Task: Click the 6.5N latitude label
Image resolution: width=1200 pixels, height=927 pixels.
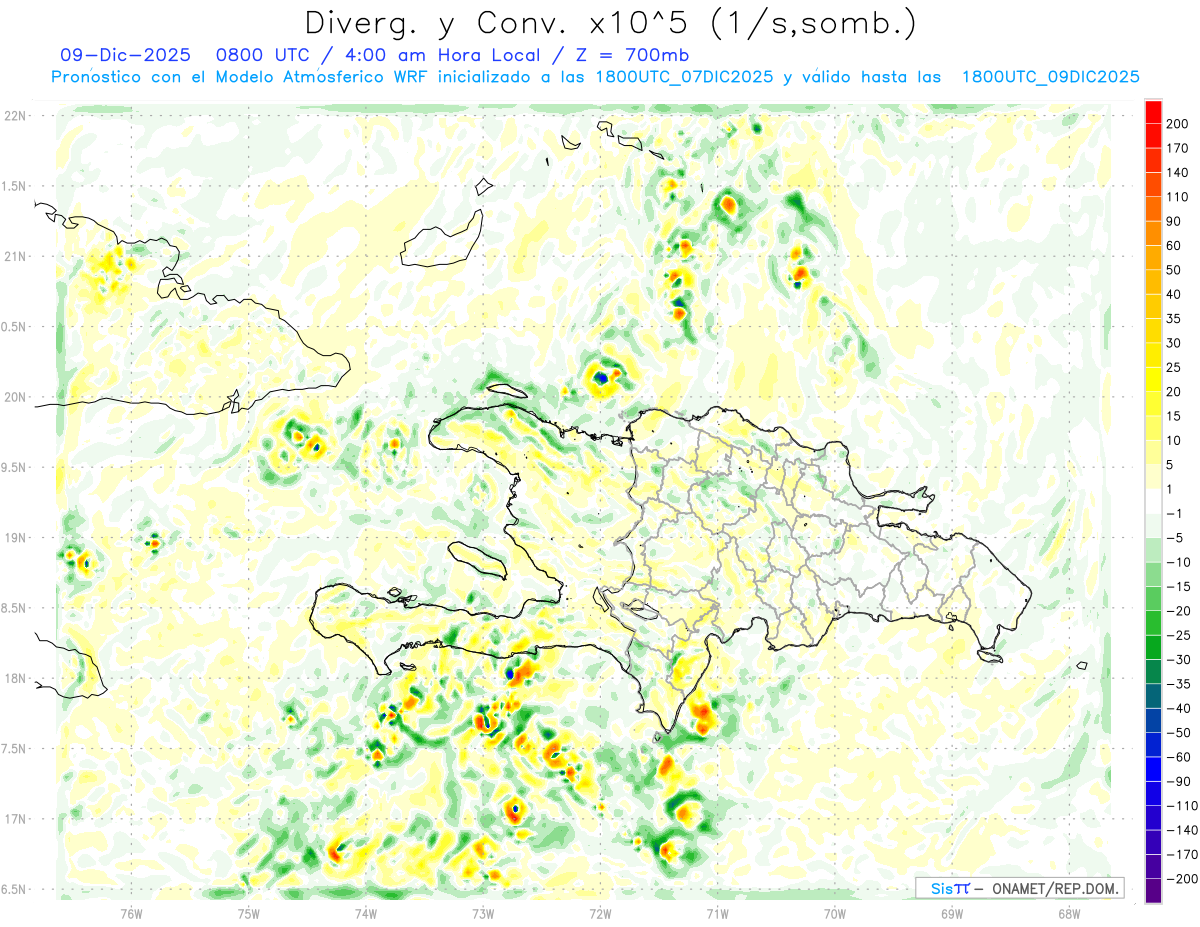Action: pyautogui.click(x=15, y=889)
